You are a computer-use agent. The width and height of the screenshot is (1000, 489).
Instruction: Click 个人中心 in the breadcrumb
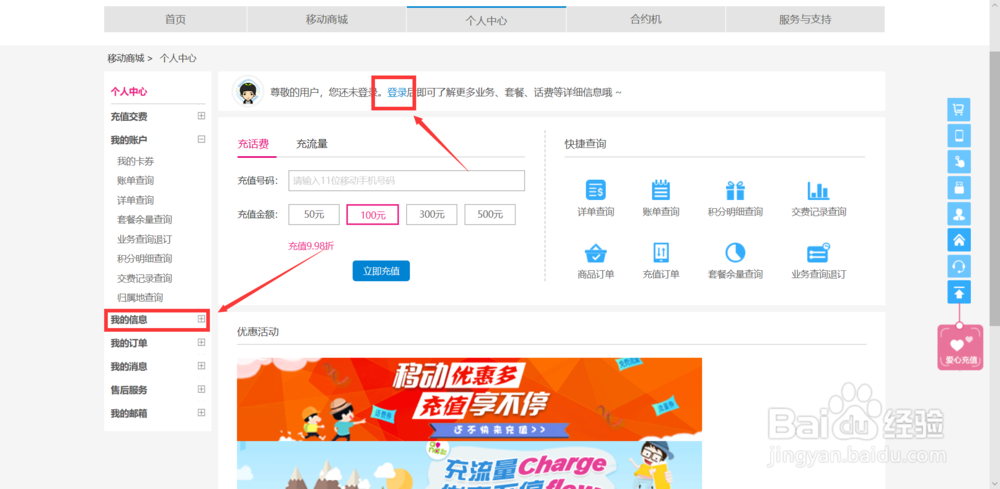178,58
